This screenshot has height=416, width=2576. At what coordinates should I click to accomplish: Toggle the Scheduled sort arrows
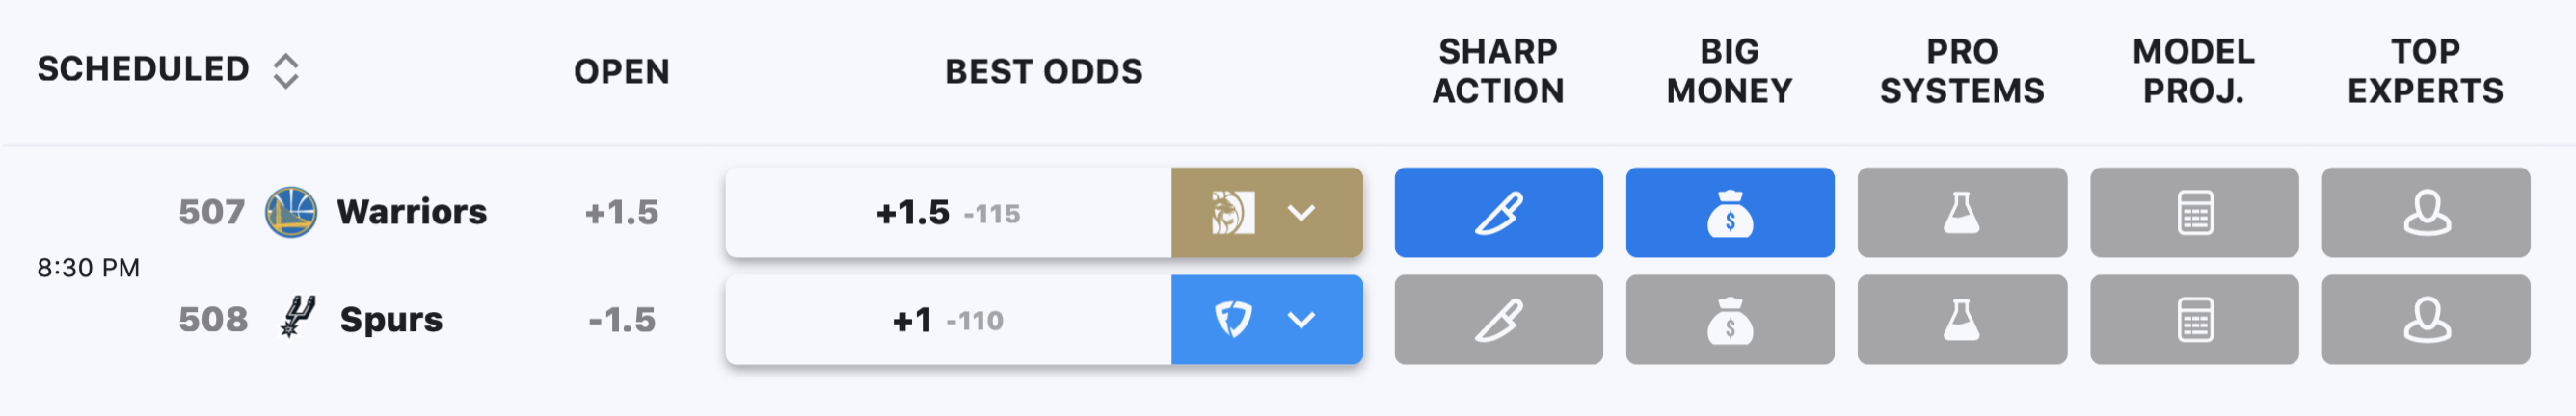286,71
